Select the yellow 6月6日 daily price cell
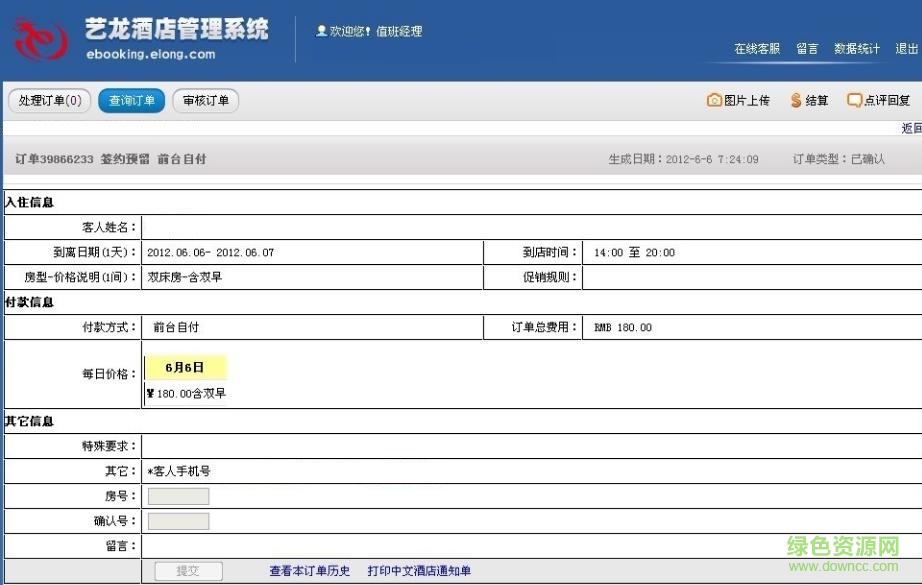 tap(186, 367)
